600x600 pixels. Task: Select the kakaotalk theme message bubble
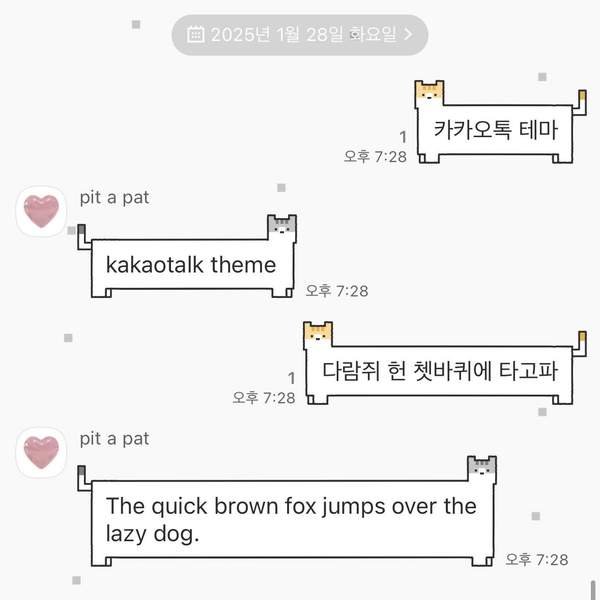click(192, 265)
